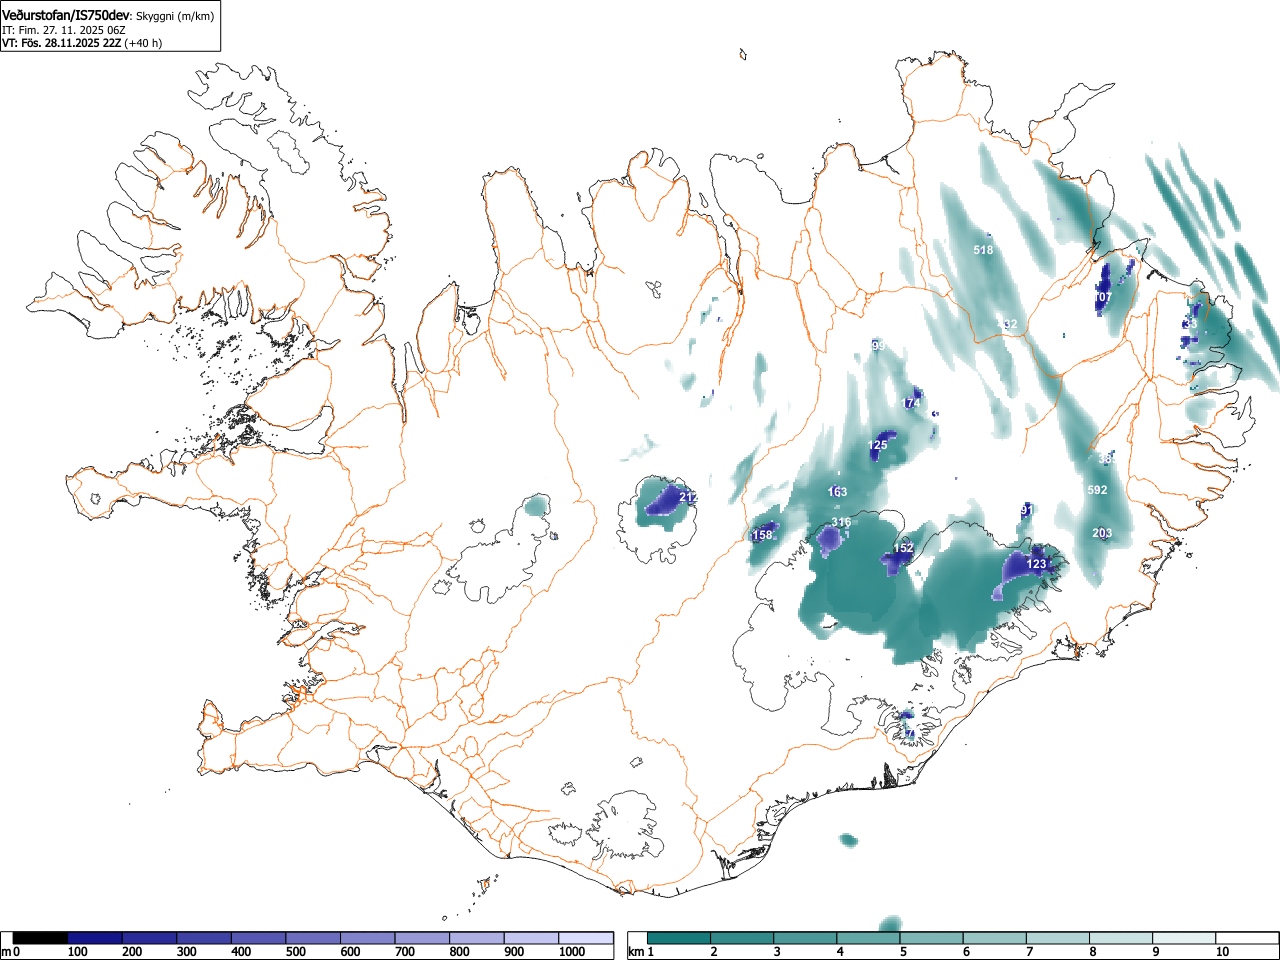
Task: Click the 1–2 km dark teal swatch
Action: tap(679, 938)
